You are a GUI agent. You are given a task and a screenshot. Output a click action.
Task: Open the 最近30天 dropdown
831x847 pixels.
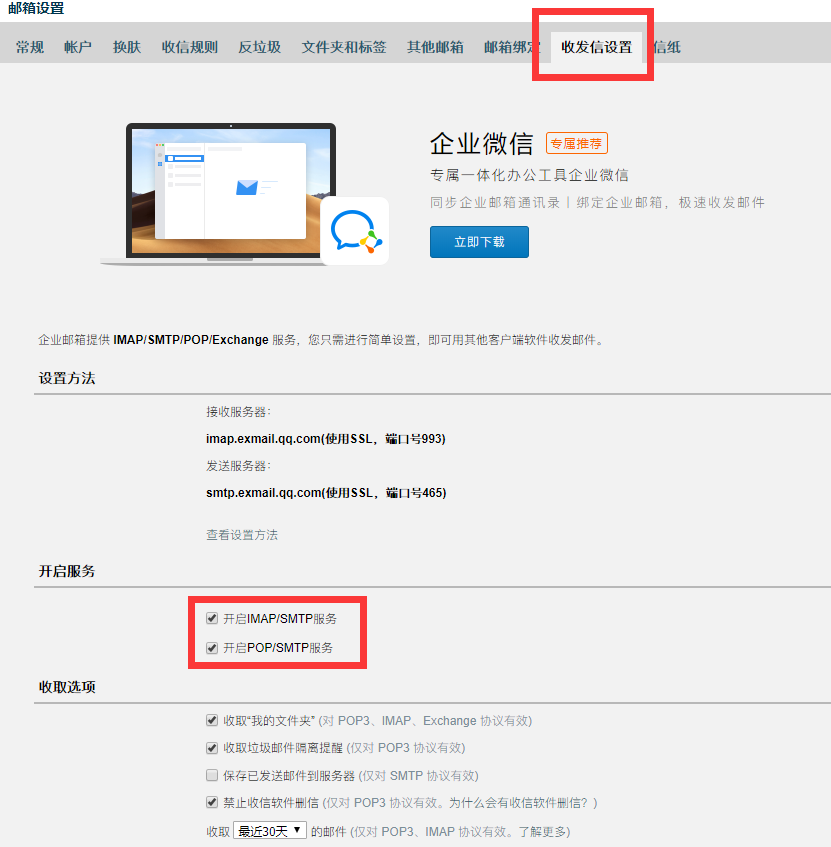coord(270,830)
